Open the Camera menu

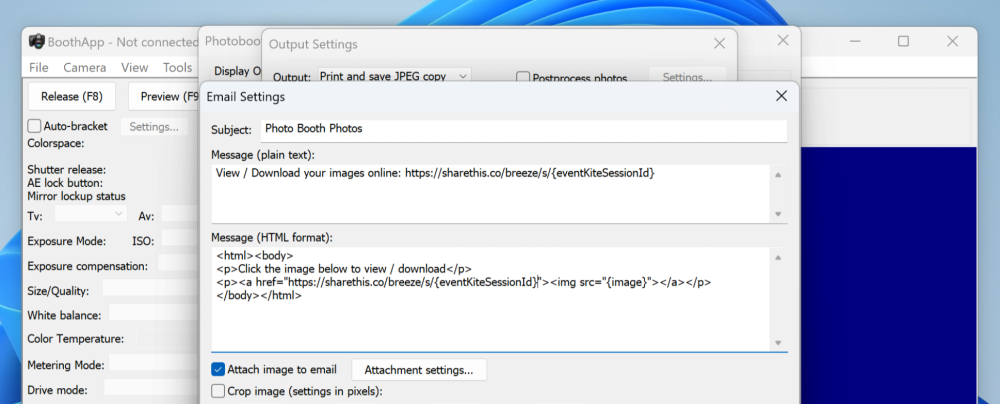(85, 68)
